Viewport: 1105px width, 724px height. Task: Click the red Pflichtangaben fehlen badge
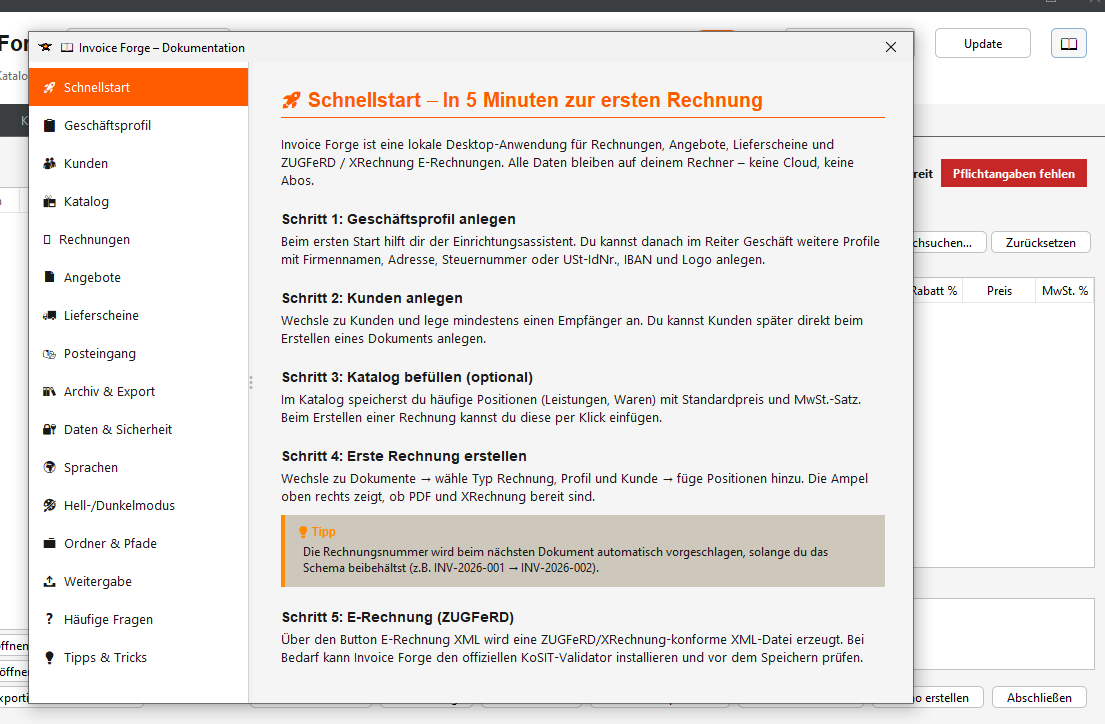[x=1013, y=173]
